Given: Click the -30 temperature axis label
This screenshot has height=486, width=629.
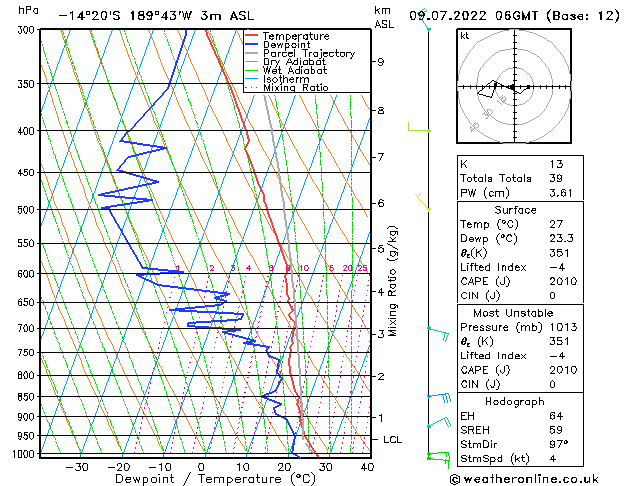Looking at the screenshot, I should pyautogui.click(x=76, y=467).
